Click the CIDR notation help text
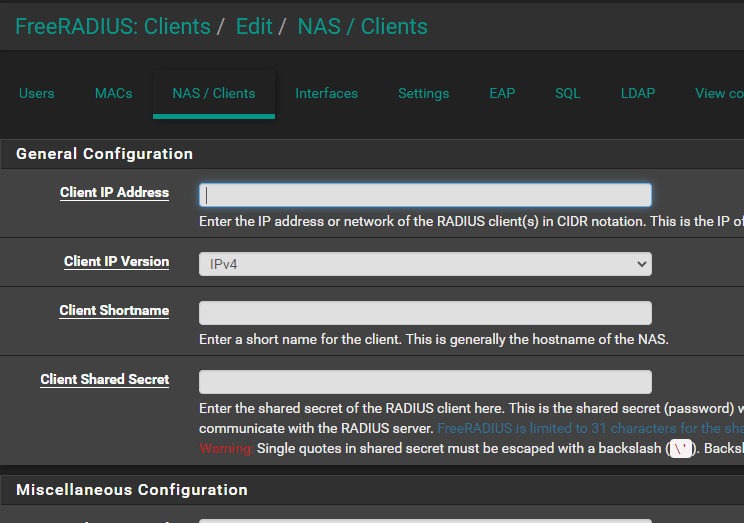Screen dimensions: 744x523 point(472,221)
